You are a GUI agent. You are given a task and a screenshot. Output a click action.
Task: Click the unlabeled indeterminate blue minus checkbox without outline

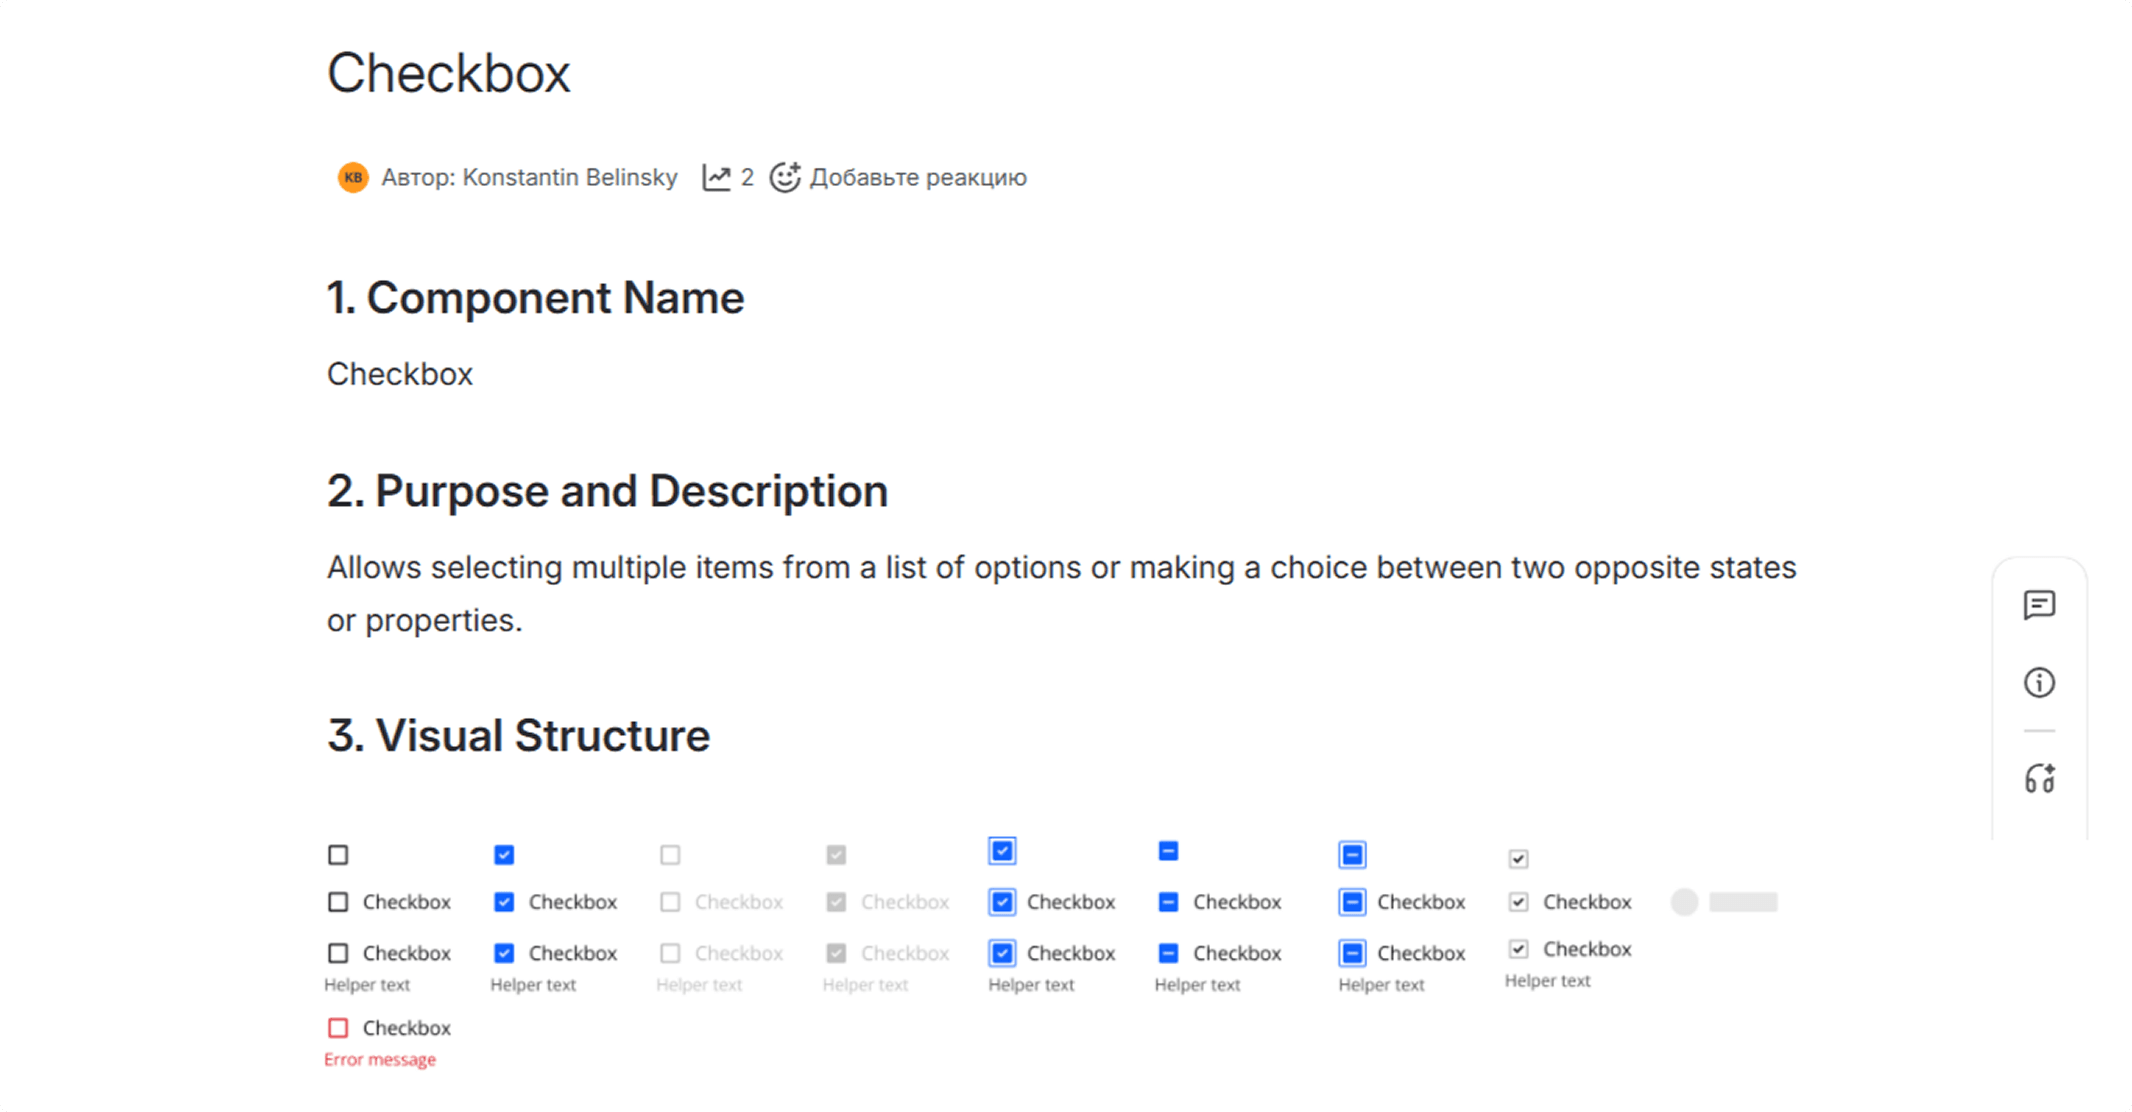(x=1168, y=851)
